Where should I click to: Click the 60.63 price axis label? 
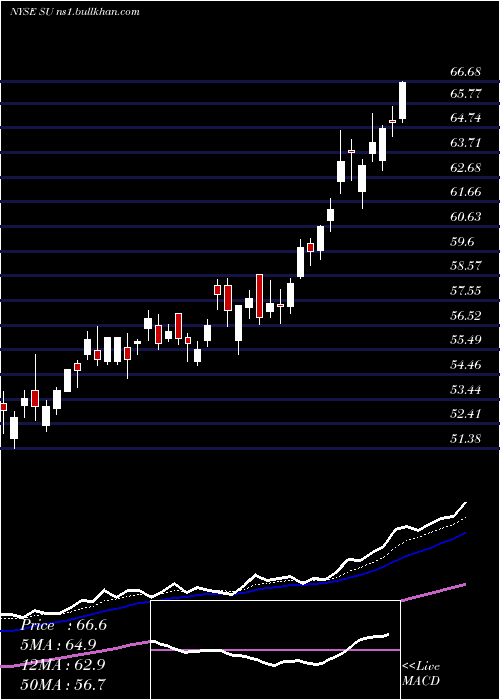click(465, 217)
